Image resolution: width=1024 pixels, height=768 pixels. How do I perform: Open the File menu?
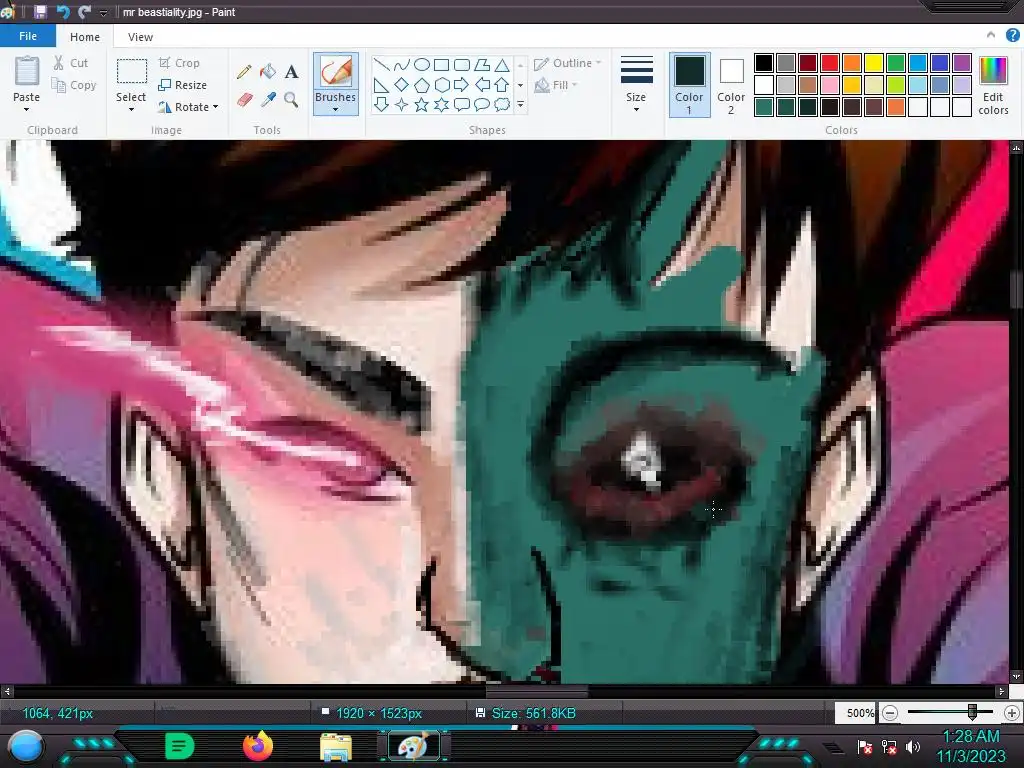[27, 36]
